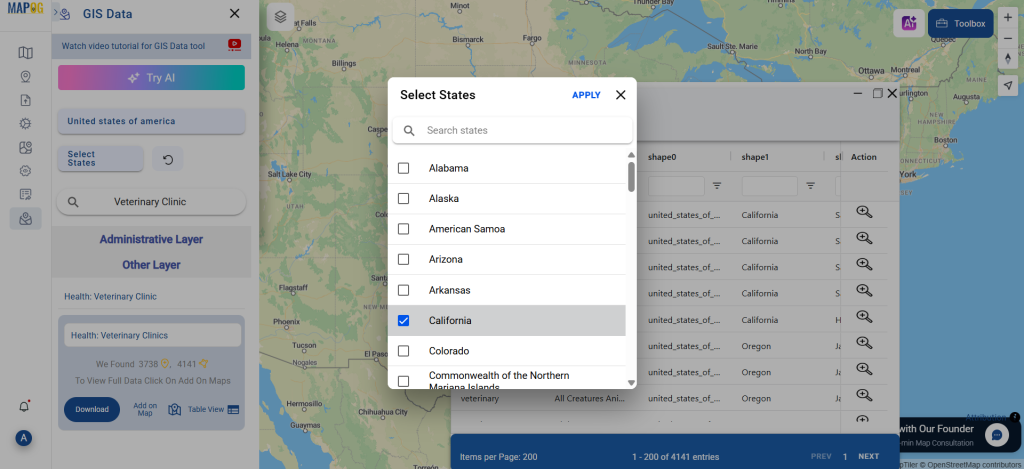Open shape1 column filter menu icon
Screen dimensions: 1024x469
pos(810,186)
